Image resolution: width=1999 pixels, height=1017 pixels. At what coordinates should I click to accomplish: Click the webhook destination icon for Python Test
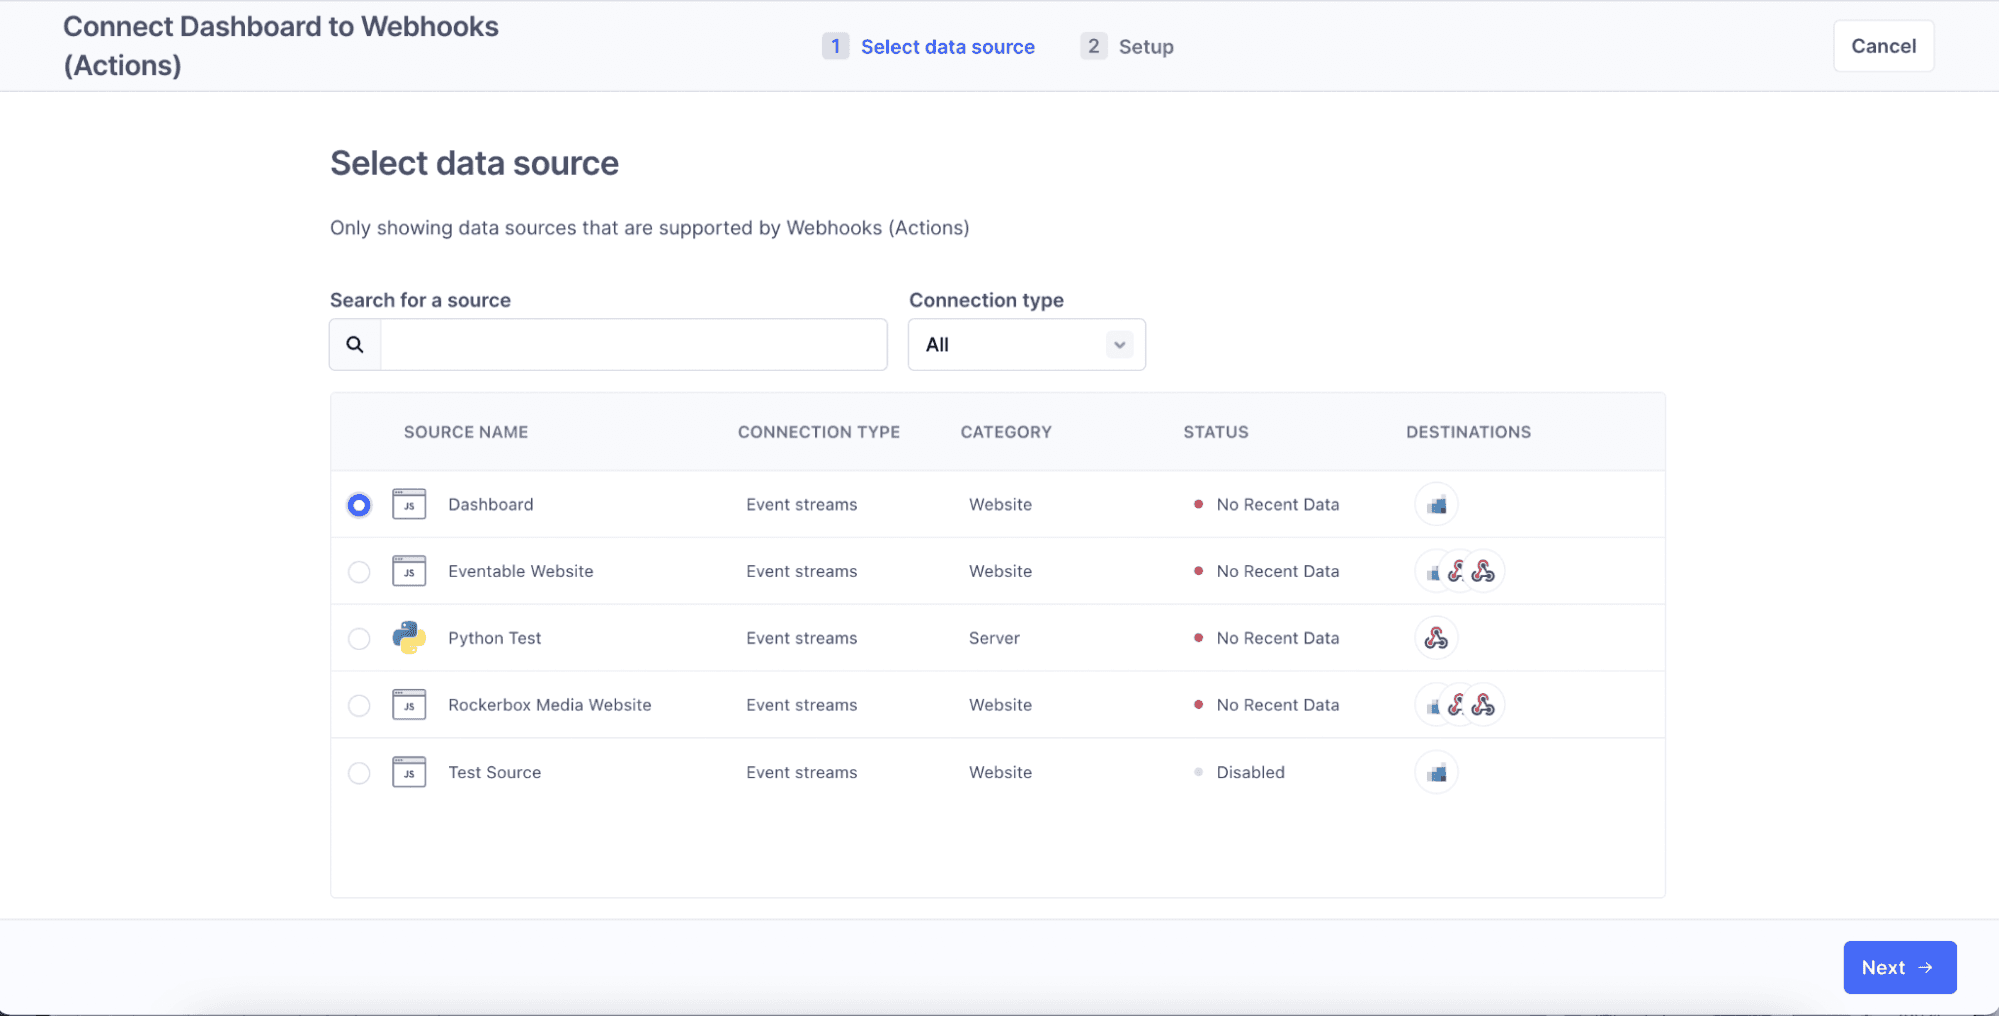1436,637
